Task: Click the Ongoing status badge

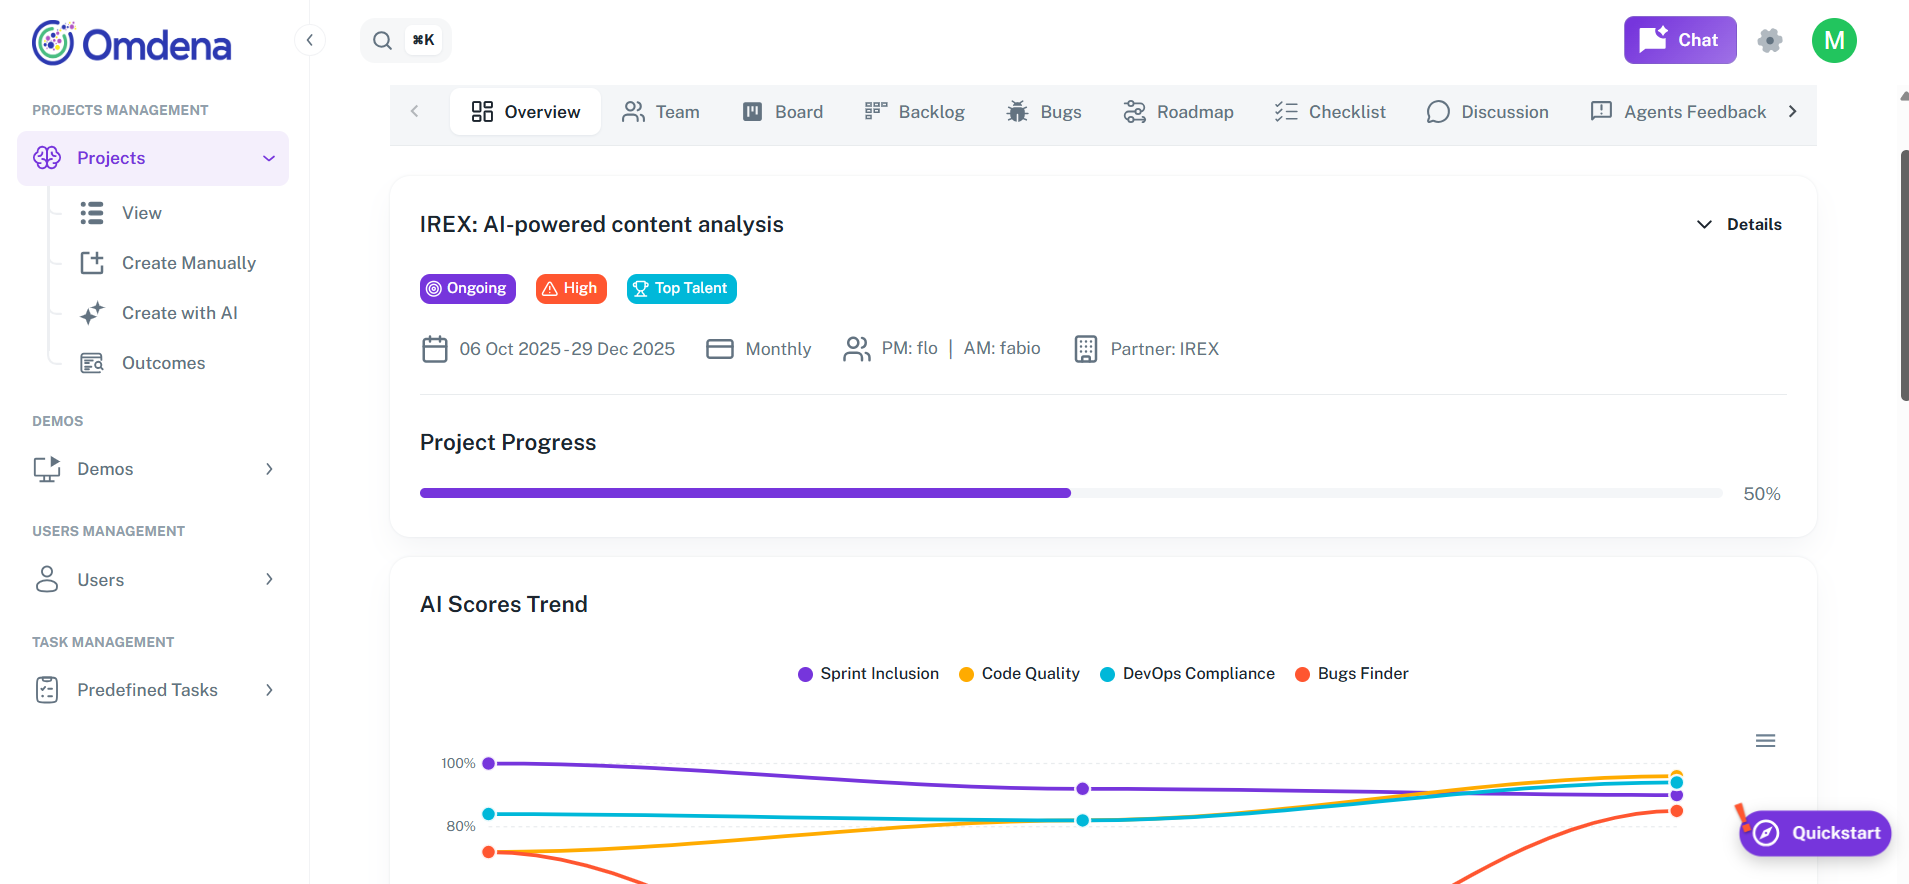Action: 468,288
